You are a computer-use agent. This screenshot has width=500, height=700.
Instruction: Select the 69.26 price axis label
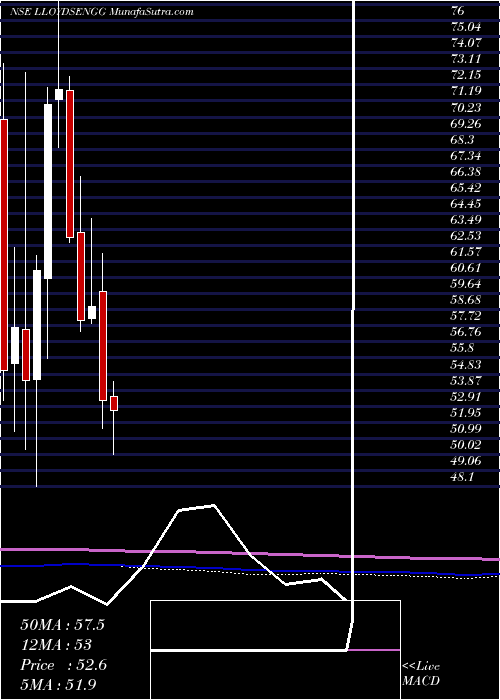(466, 123)
